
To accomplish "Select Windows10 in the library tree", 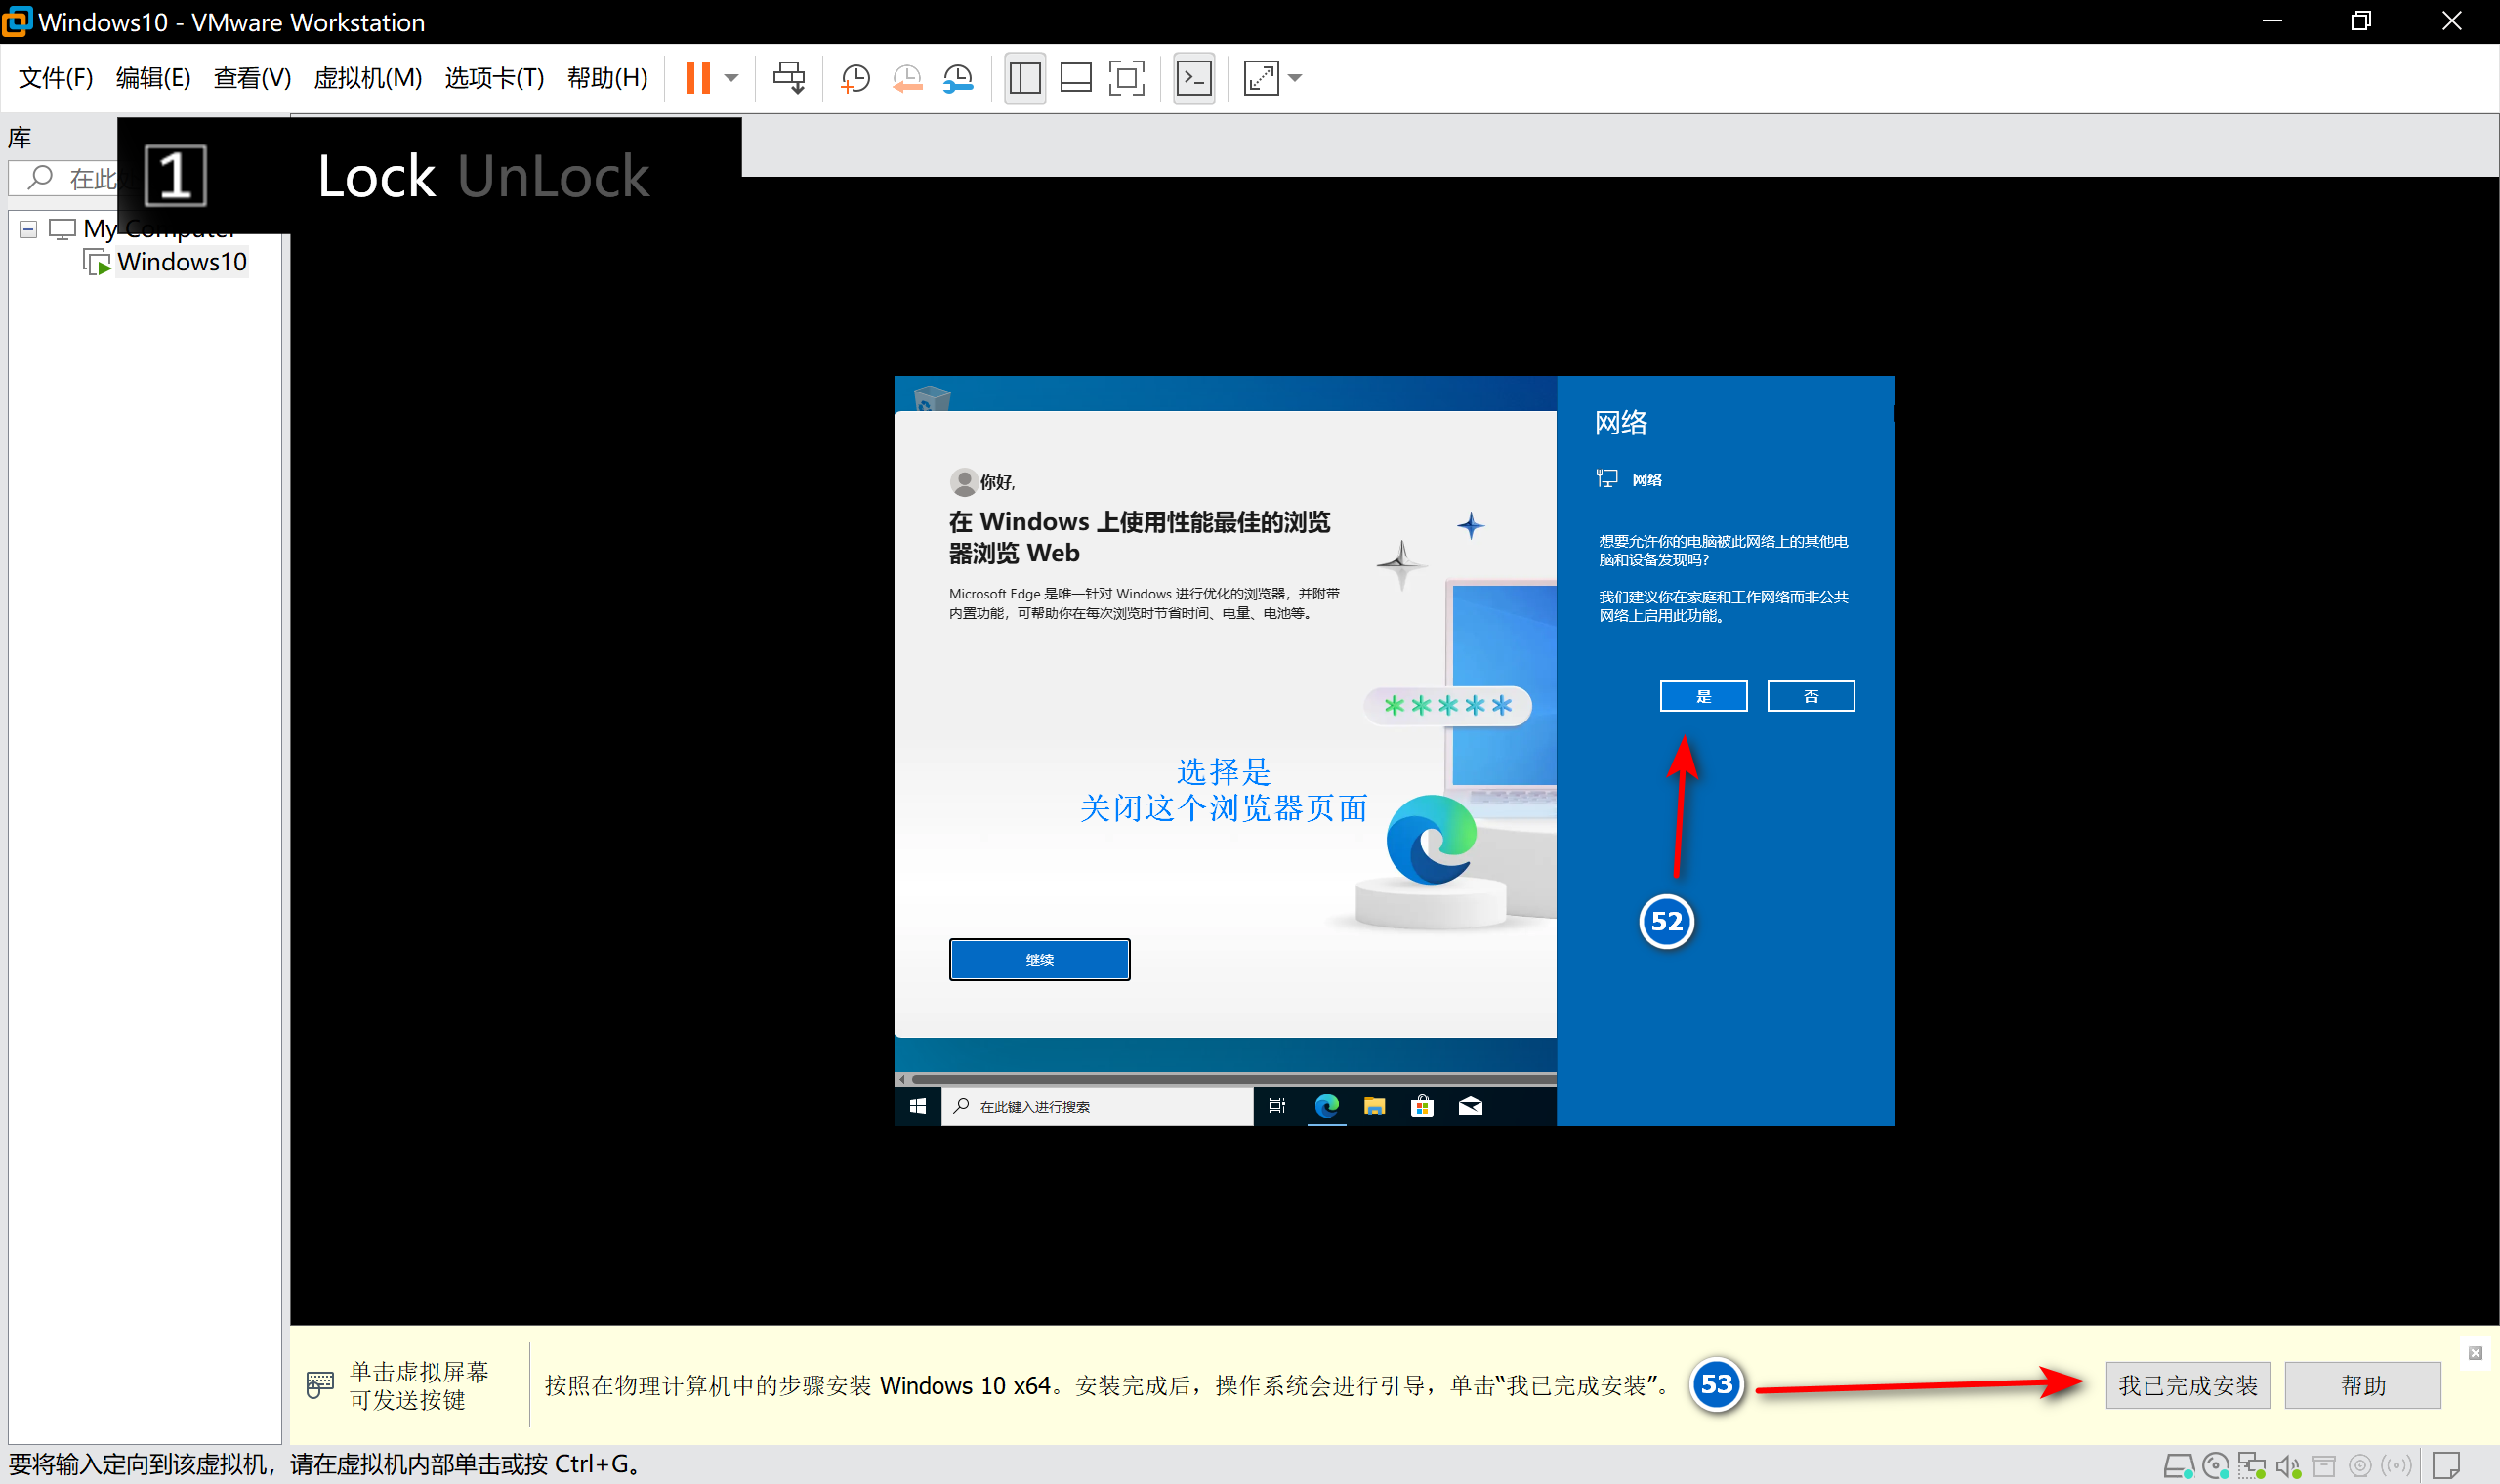I will (x=181, y=262).
